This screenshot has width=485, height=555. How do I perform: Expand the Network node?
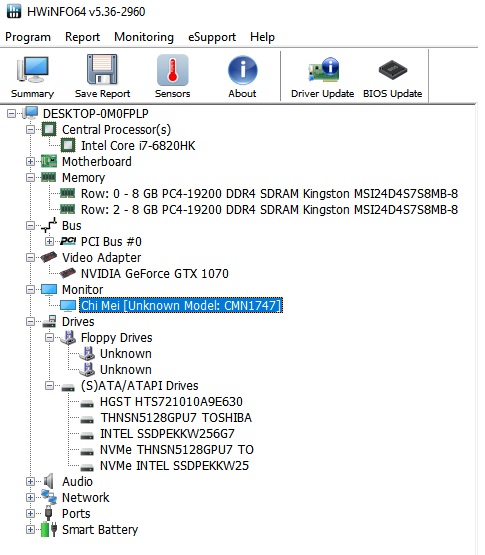pos(30,497)
